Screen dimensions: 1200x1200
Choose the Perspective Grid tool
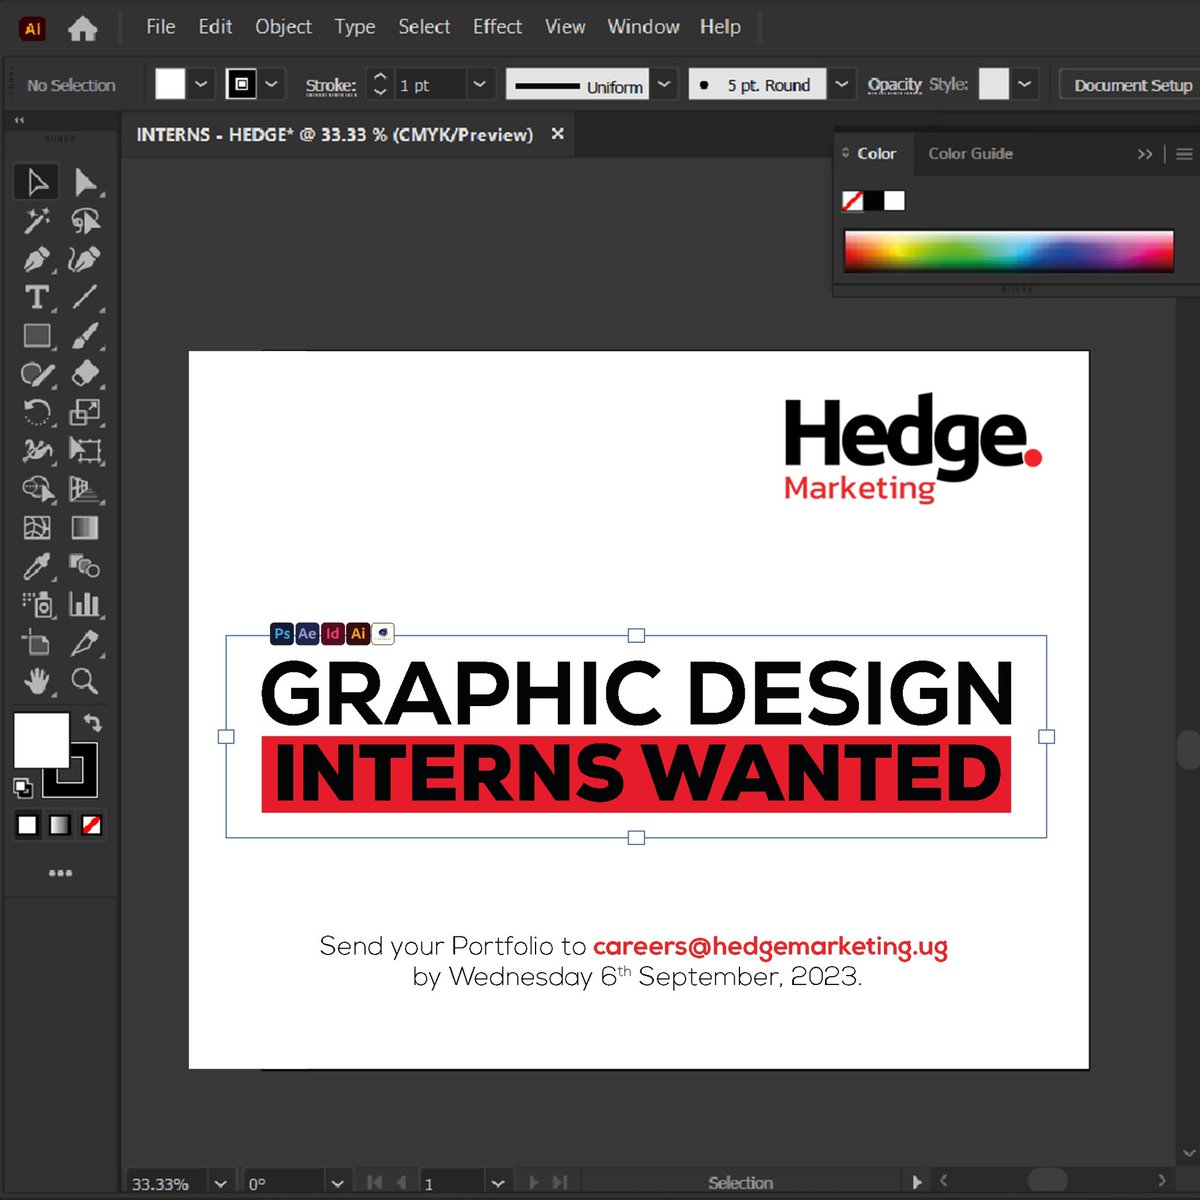point(85,489)
